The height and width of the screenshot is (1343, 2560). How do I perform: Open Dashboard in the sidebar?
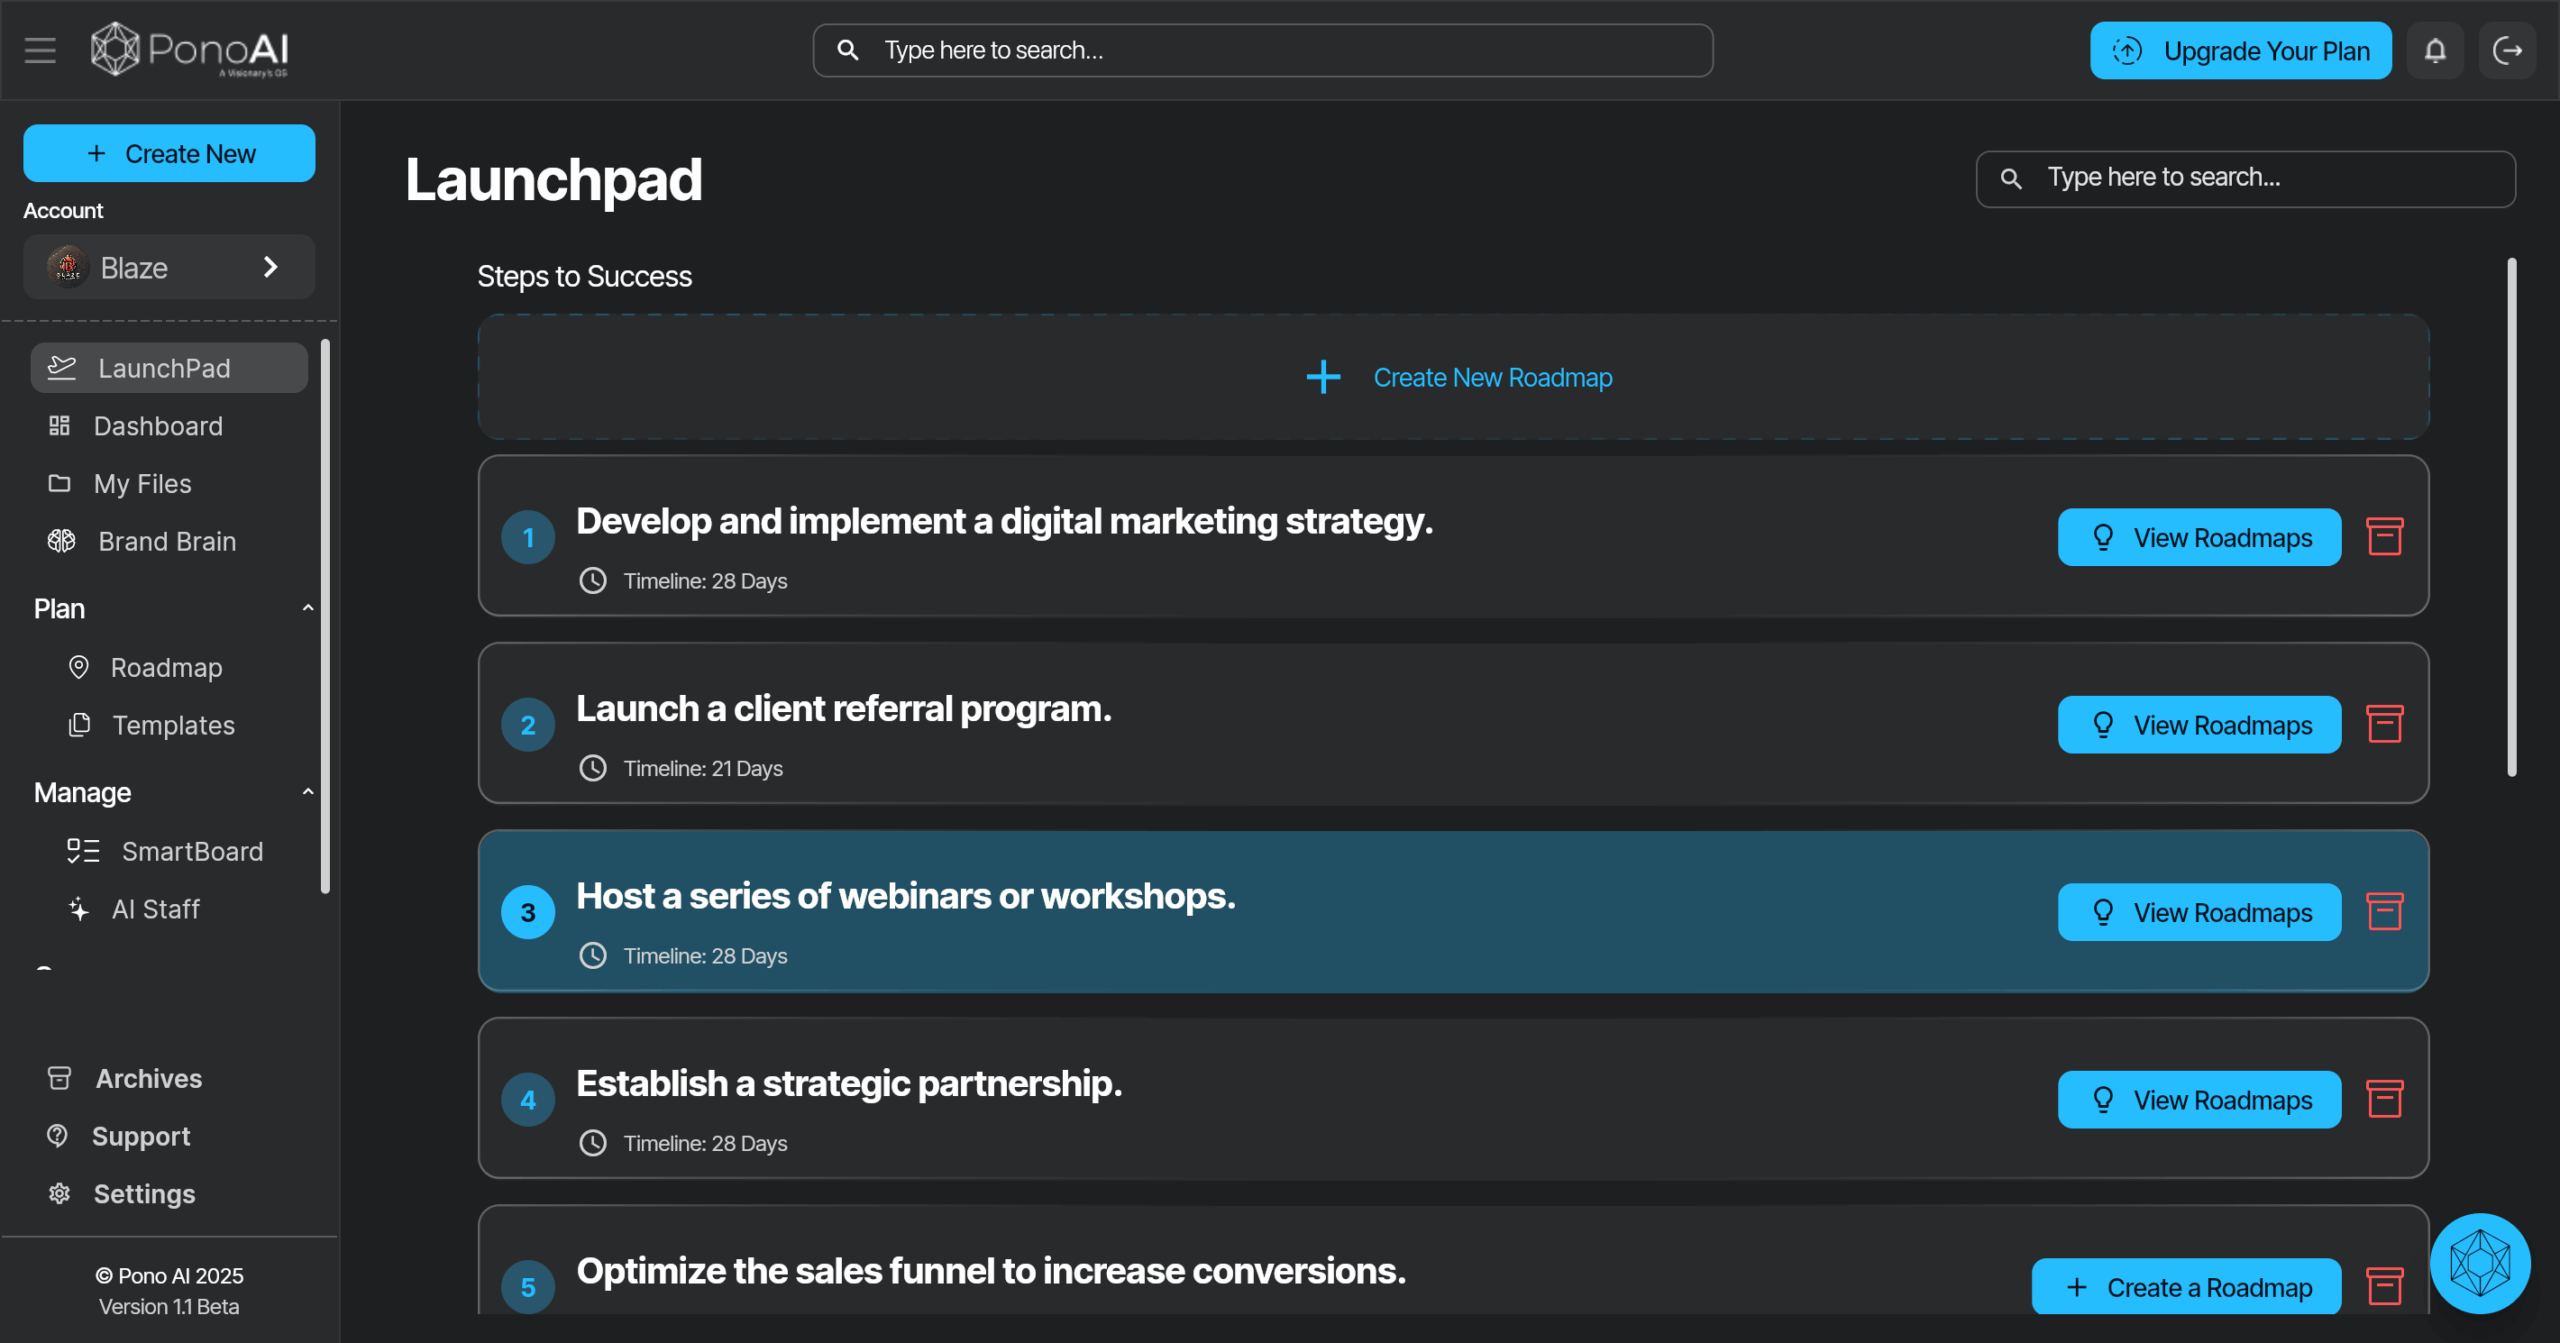(x=158, y=426)
